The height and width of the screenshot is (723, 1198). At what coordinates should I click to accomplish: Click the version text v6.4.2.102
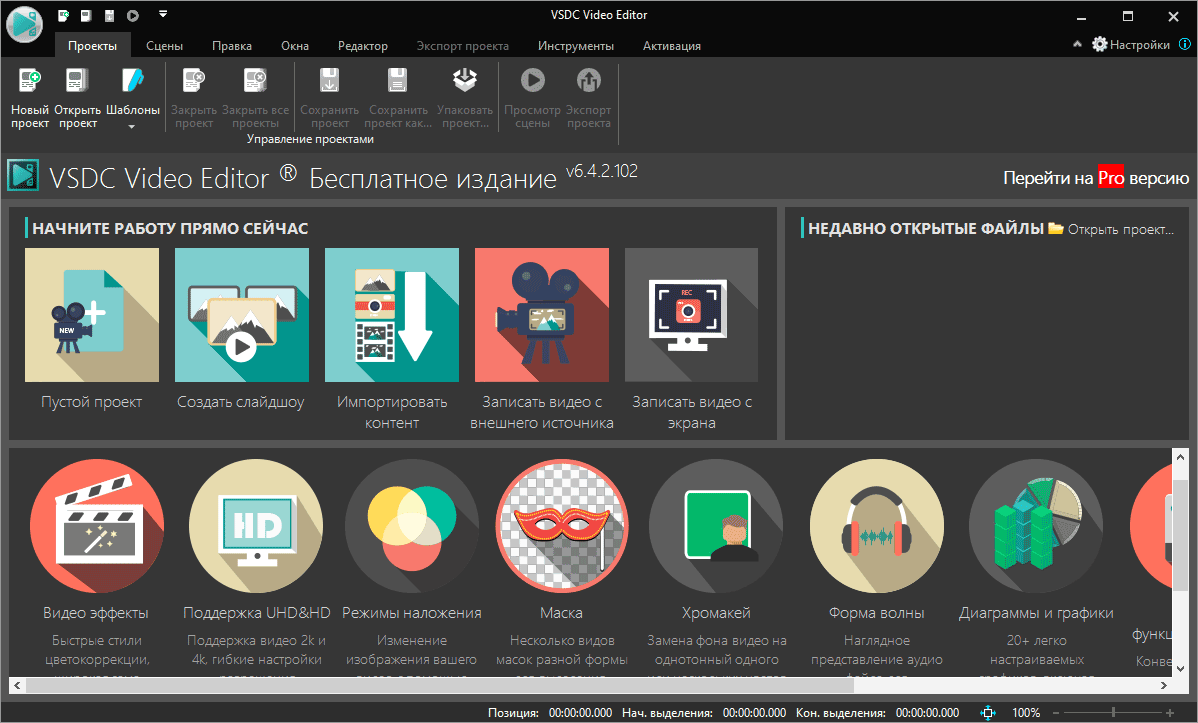click(601, 171)
